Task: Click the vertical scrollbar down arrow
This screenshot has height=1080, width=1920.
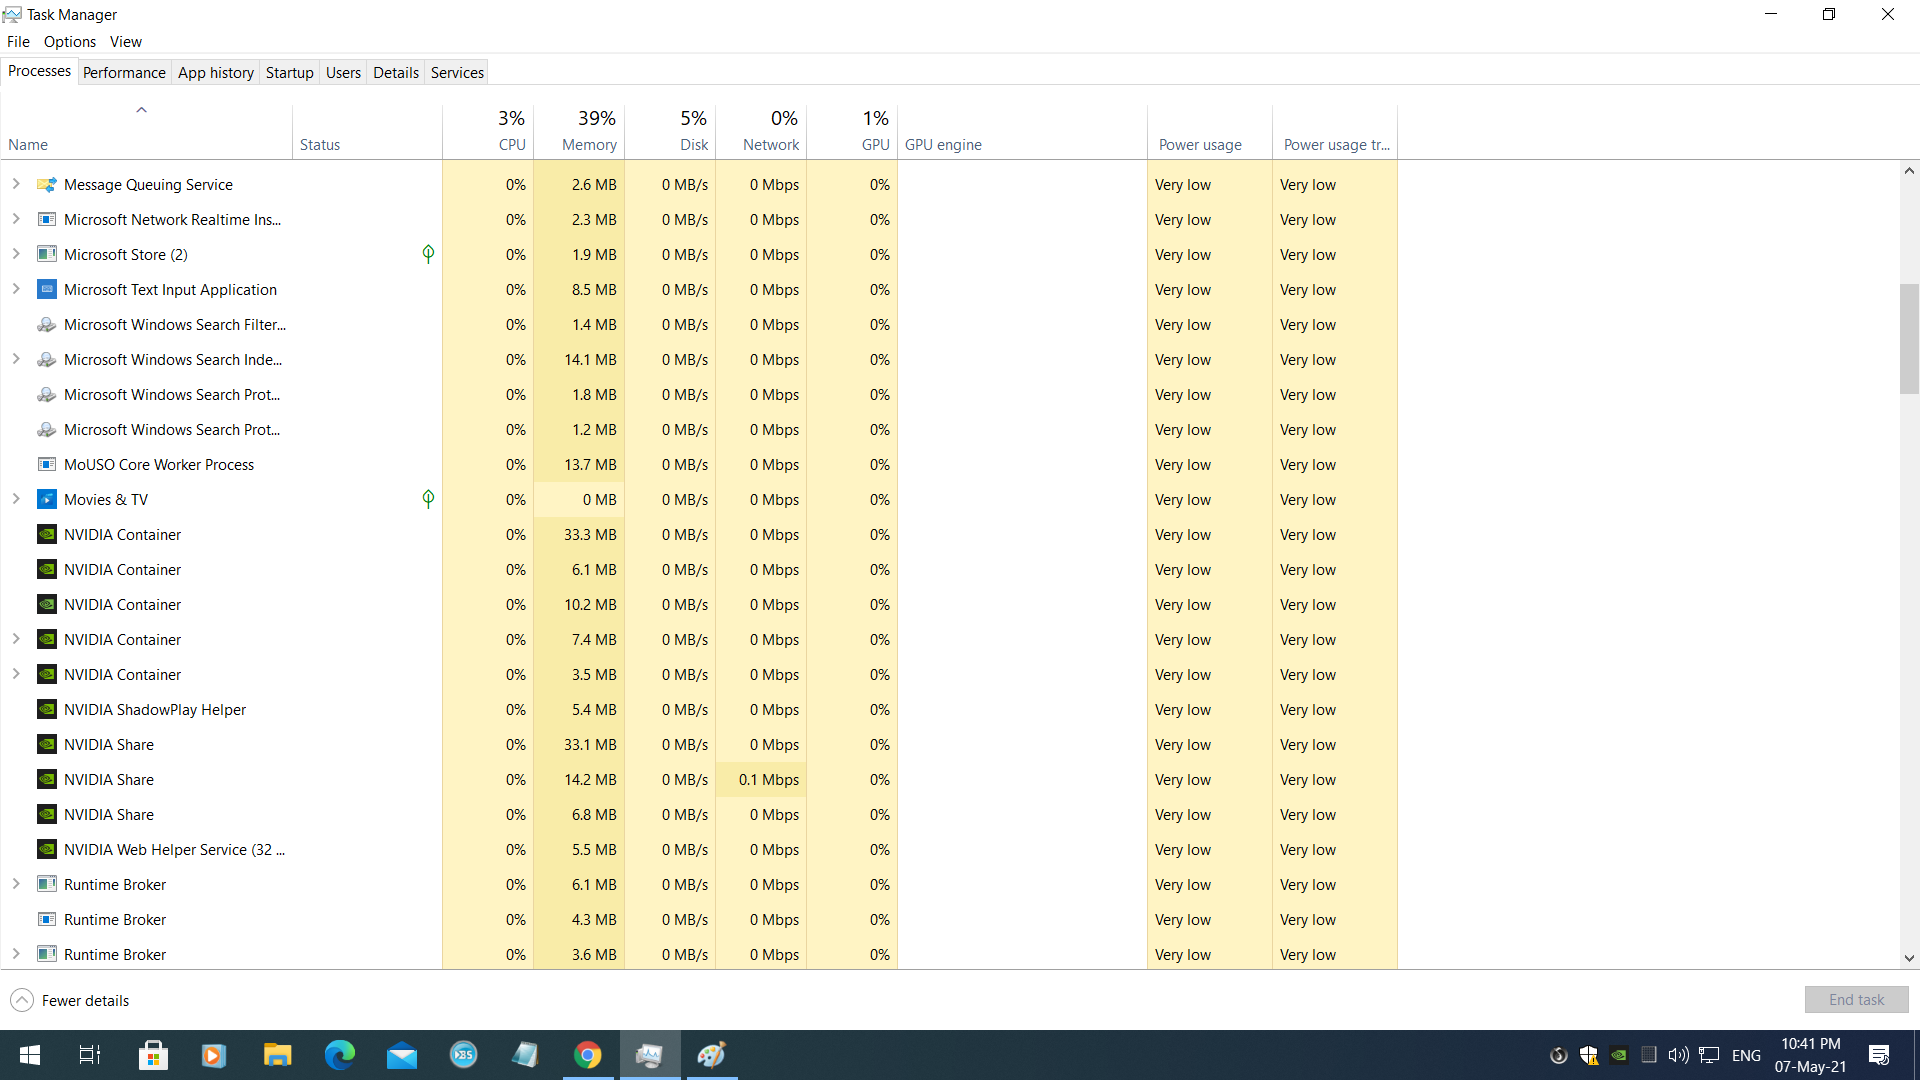Action: pos(1909,958)
